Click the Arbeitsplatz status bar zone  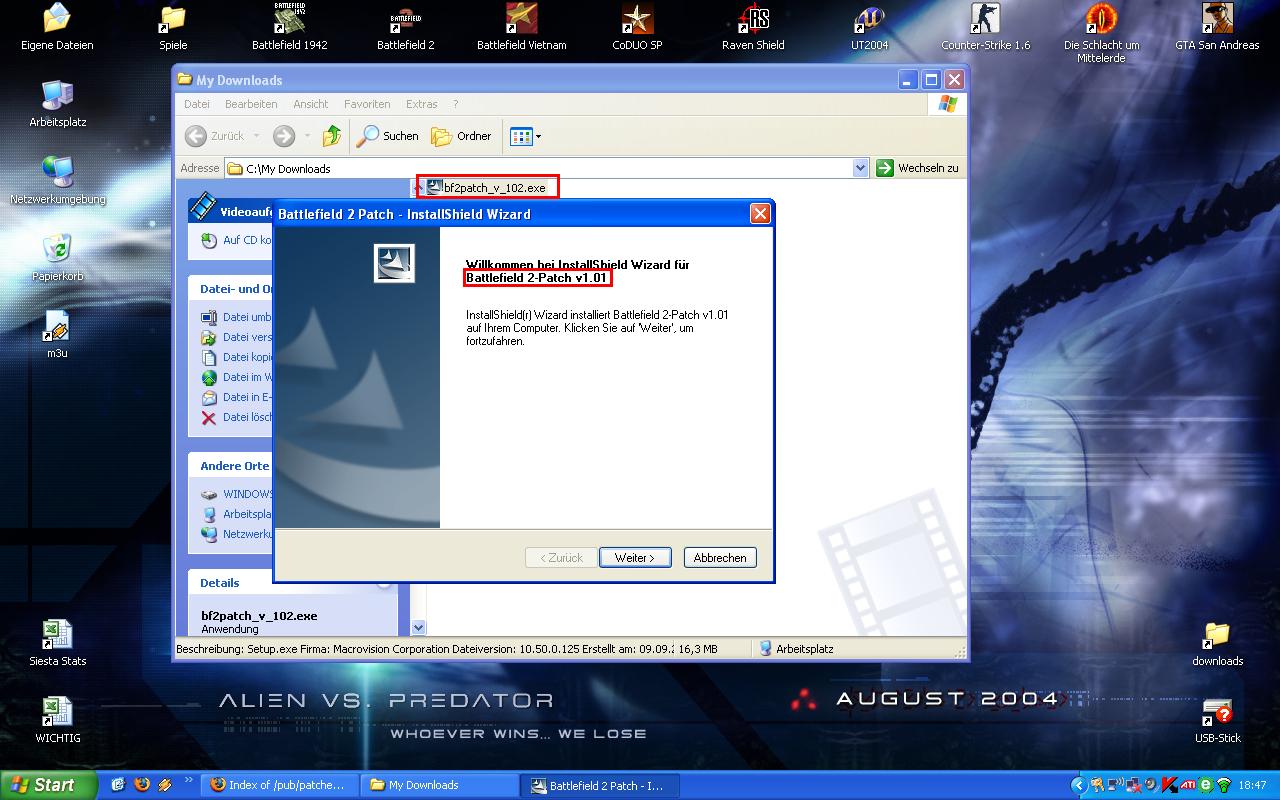point(796,649)
